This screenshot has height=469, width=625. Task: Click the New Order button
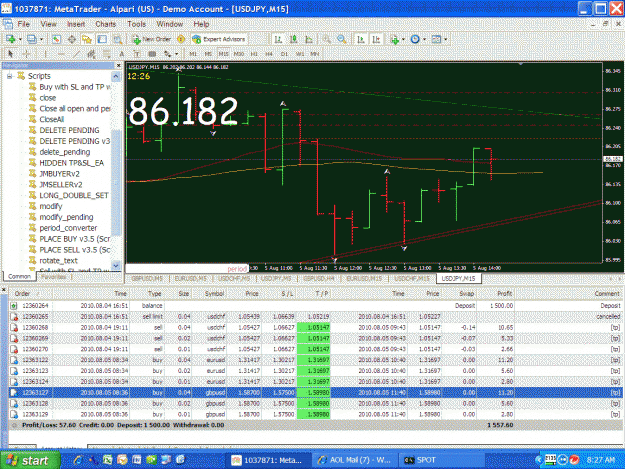coord(151,39)
